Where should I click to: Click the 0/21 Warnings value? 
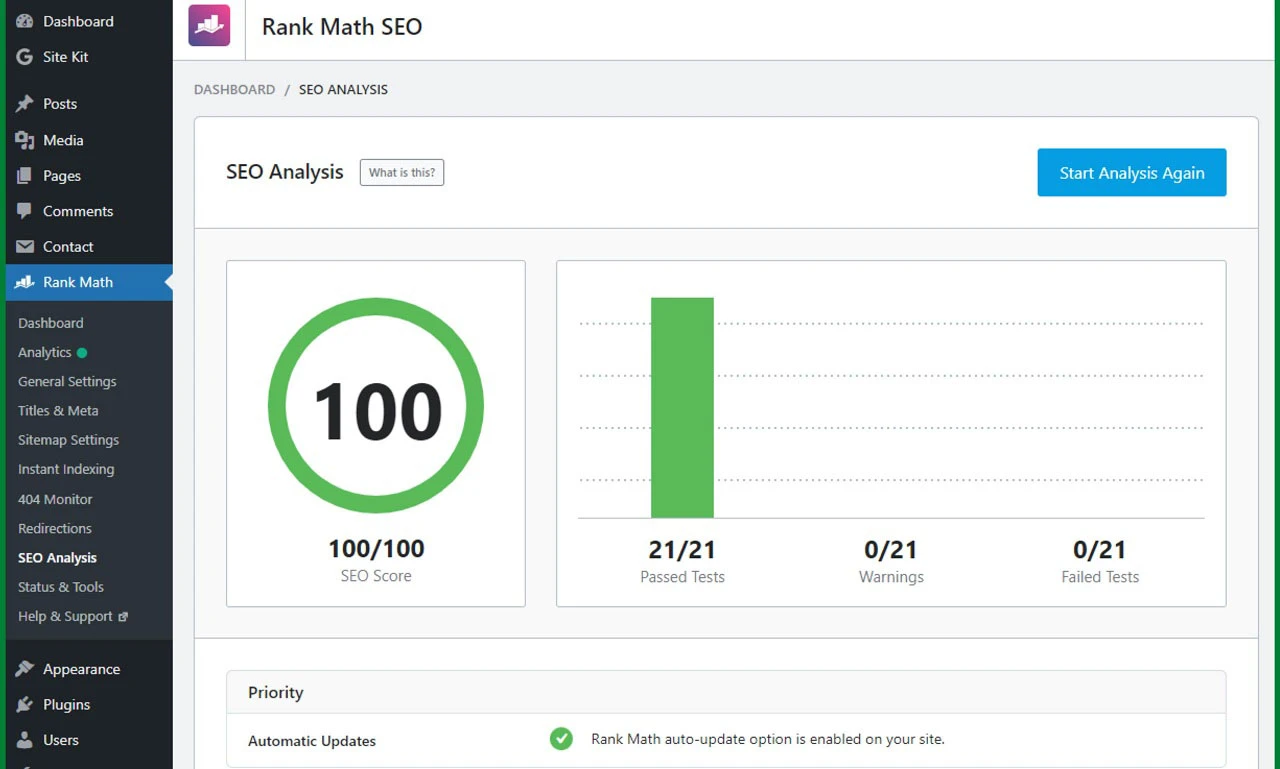(891, 550)
